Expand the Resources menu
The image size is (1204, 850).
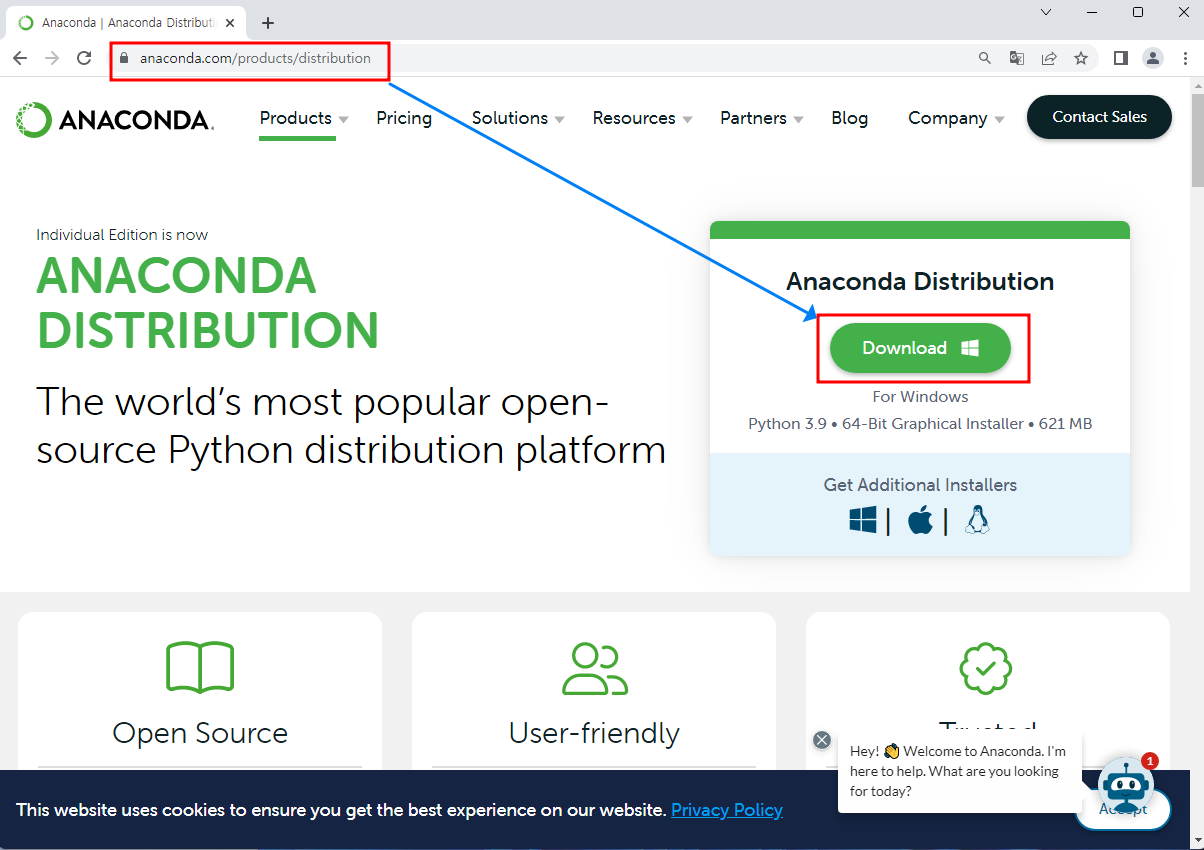point(642,118)
